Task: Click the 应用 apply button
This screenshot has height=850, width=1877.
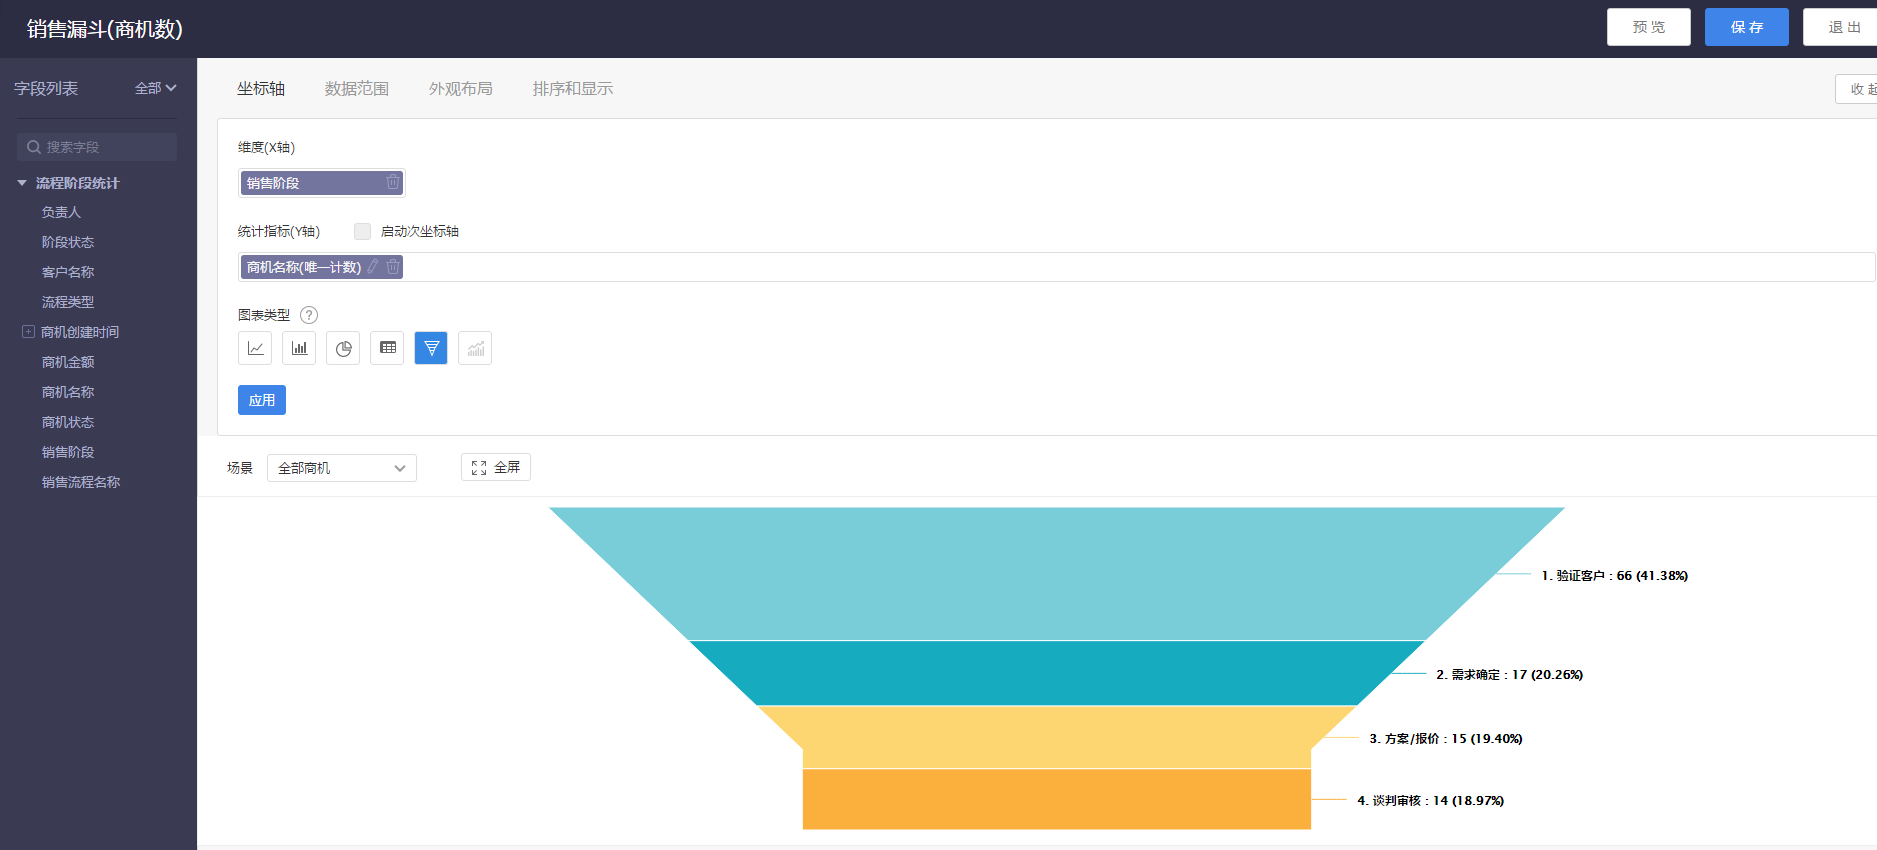Action: [262, 400]
